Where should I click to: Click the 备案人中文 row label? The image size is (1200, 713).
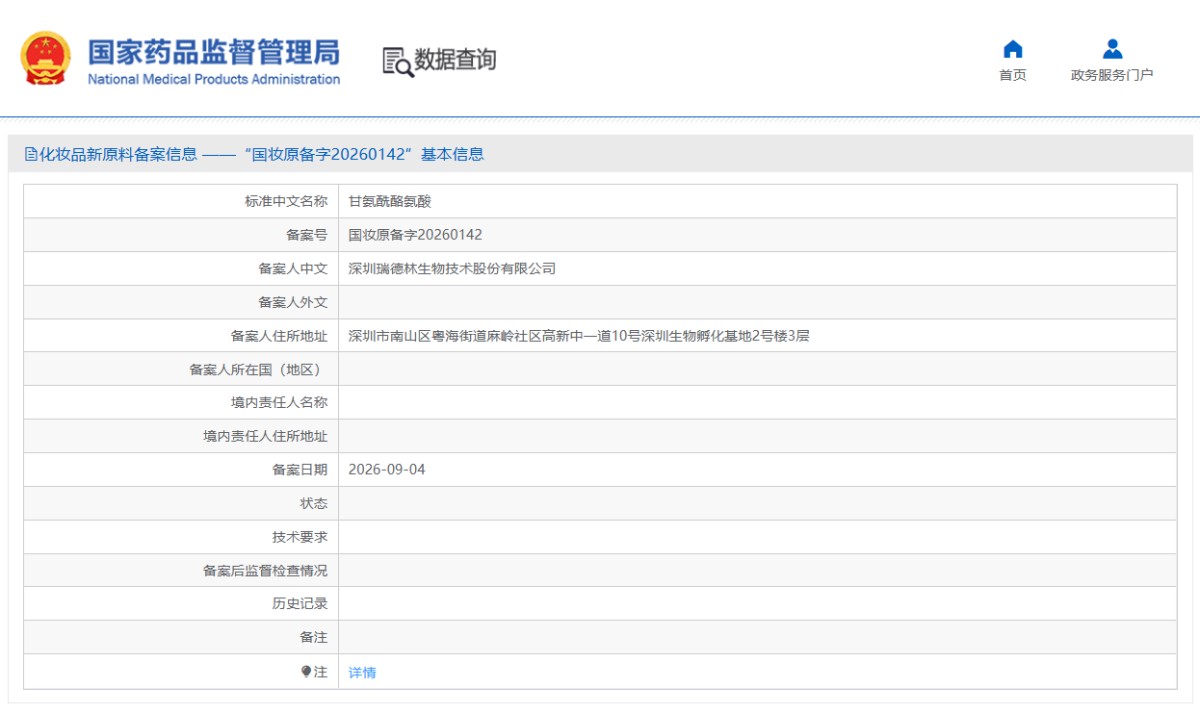tap(293, 268)
